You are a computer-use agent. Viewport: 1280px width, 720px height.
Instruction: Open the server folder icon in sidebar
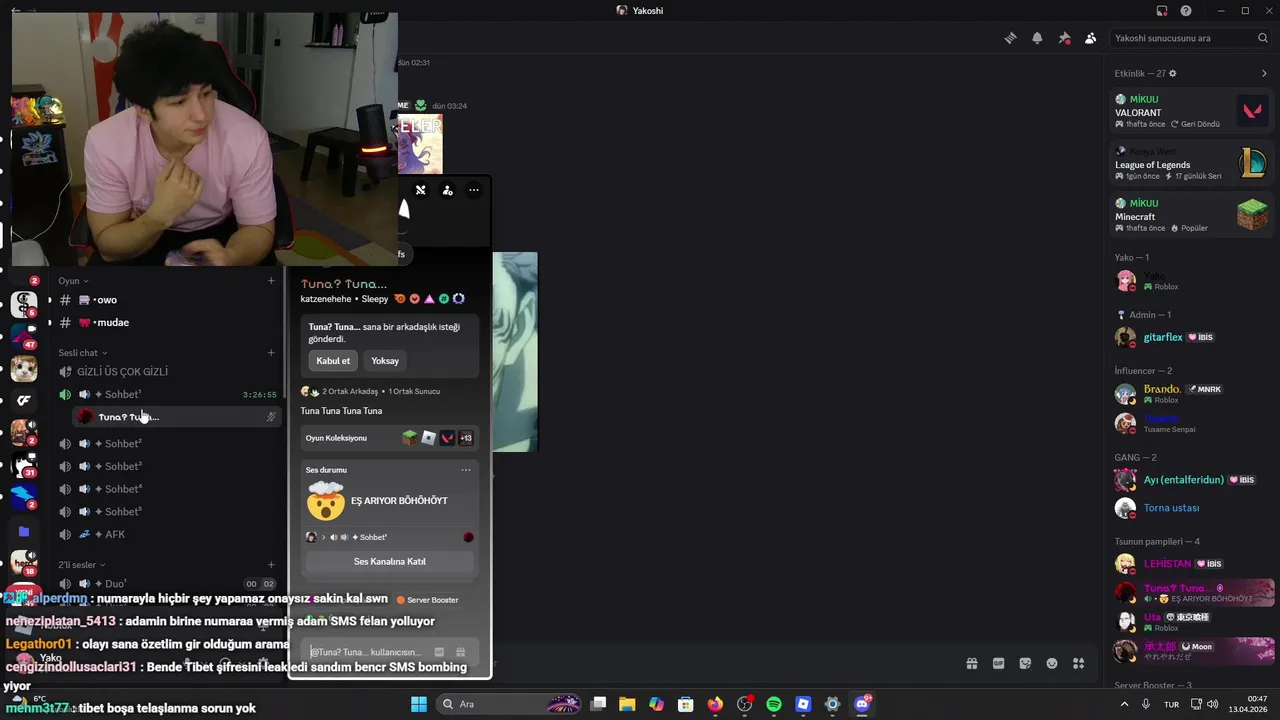click(24, 532)
